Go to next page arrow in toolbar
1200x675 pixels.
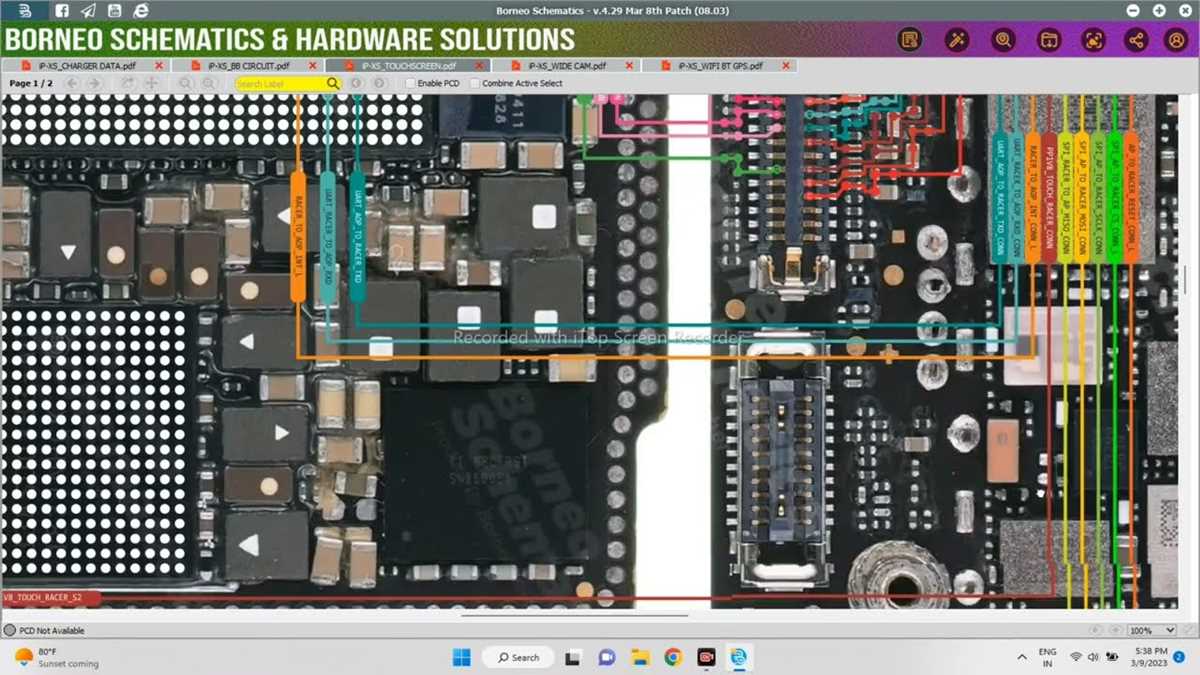pos(94,84)
